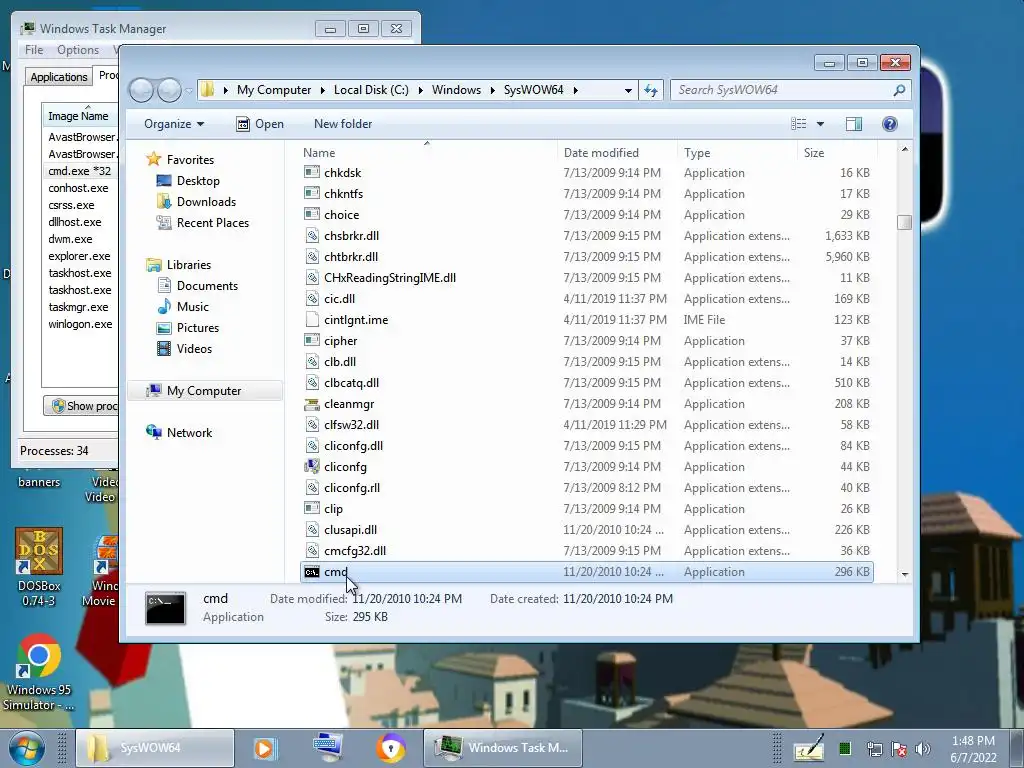
Task: Click the Open toolbar button
Action: 260,124
